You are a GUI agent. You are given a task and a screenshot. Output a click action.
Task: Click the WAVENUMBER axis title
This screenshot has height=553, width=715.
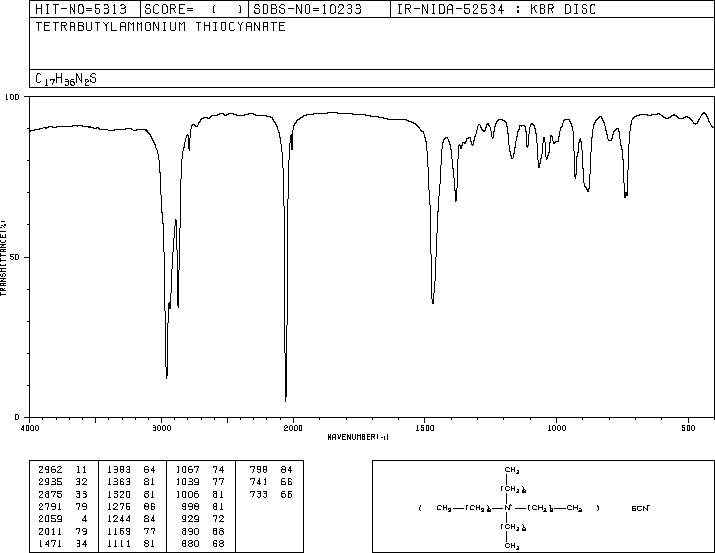pyautogui.click(x=358, y=437)
